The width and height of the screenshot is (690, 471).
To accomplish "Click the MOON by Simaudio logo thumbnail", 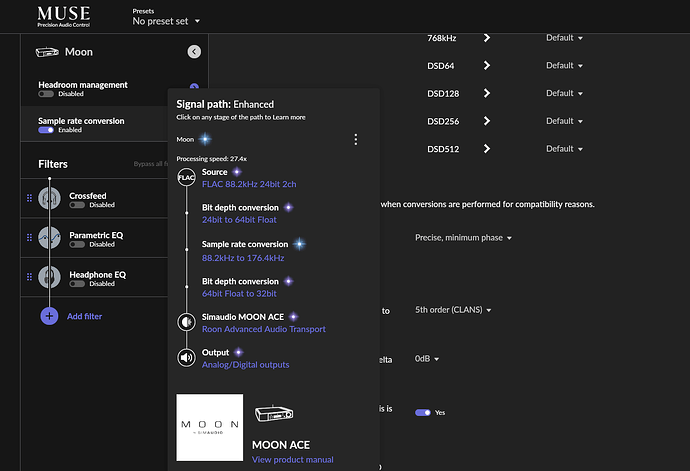I will (x=209, y=427).
